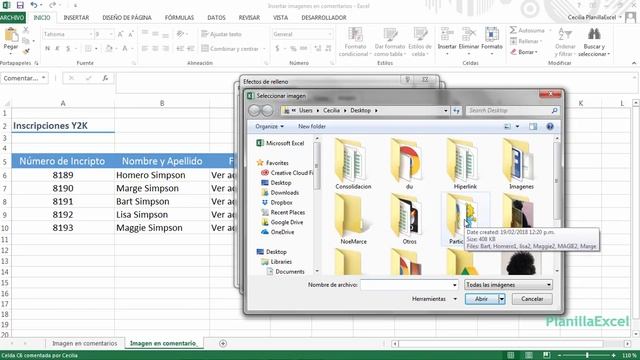This screenshot has height=360, width=640.
Task: Click the zoom in plus button
Action: (613, 355)
